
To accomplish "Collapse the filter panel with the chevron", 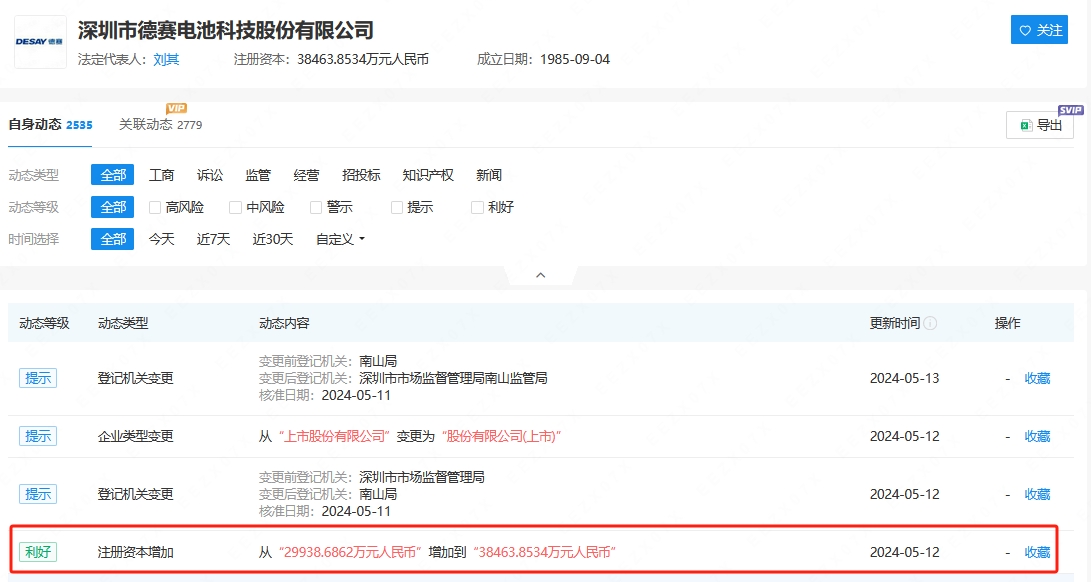I will 541,276.
